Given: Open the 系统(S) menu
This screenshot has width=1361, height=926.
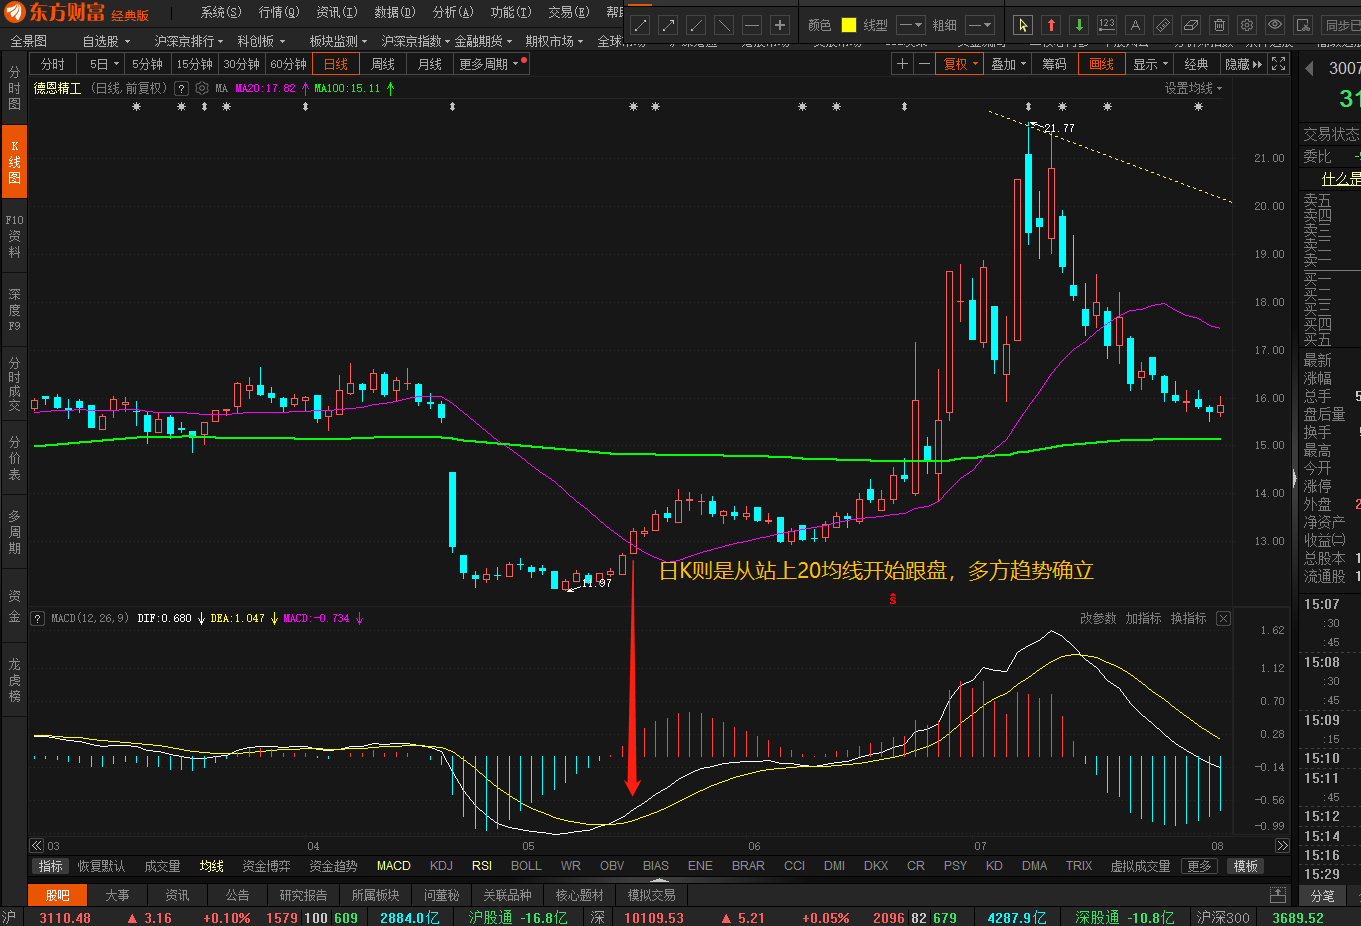Looking at the screenshot, I should [221, 12].
